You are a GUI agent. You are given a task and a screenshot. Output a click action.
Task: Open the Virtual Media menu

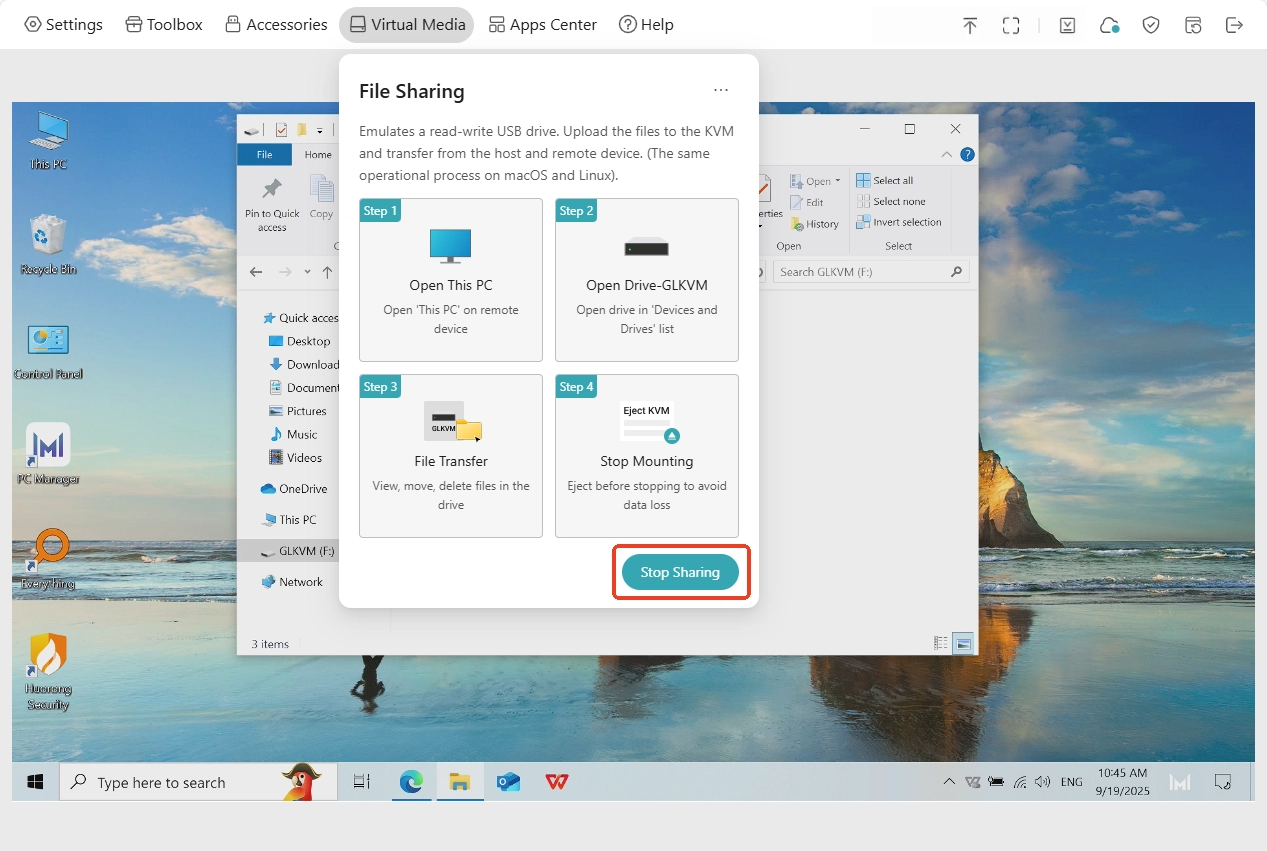(406, 25)
